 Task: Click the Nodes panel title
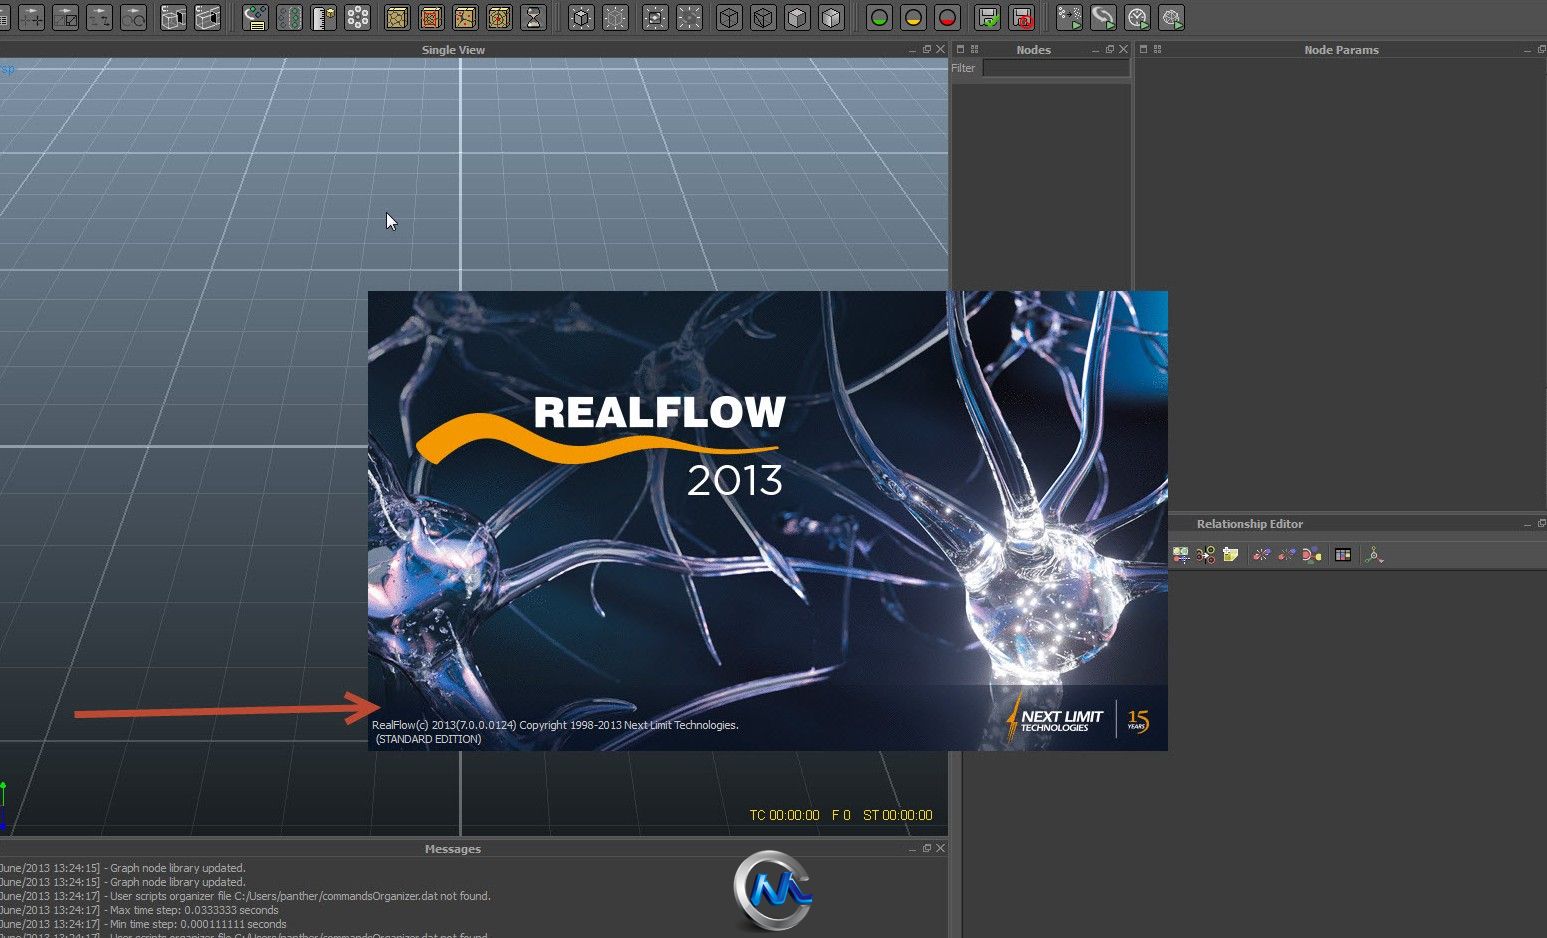[x=1033, y=50]
